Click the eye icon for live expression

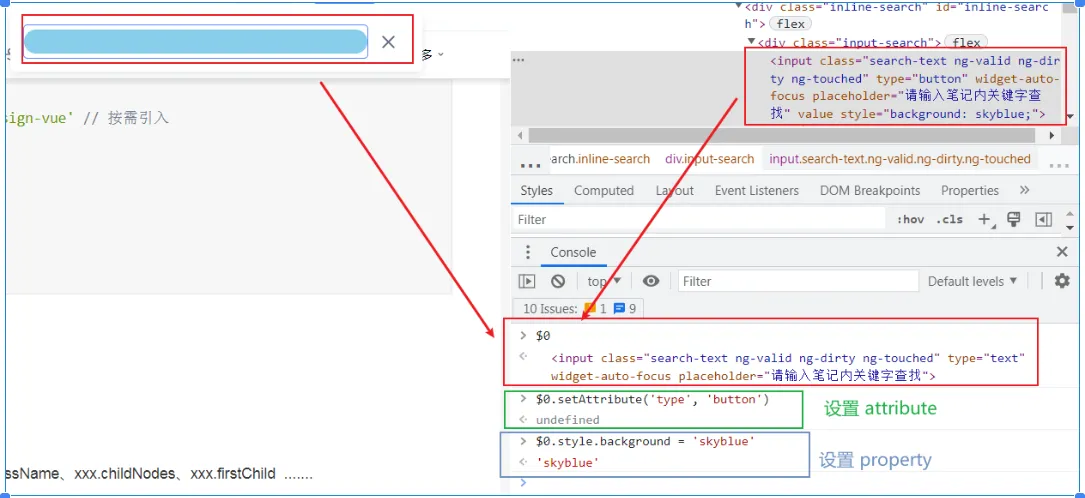click(651, 281)
